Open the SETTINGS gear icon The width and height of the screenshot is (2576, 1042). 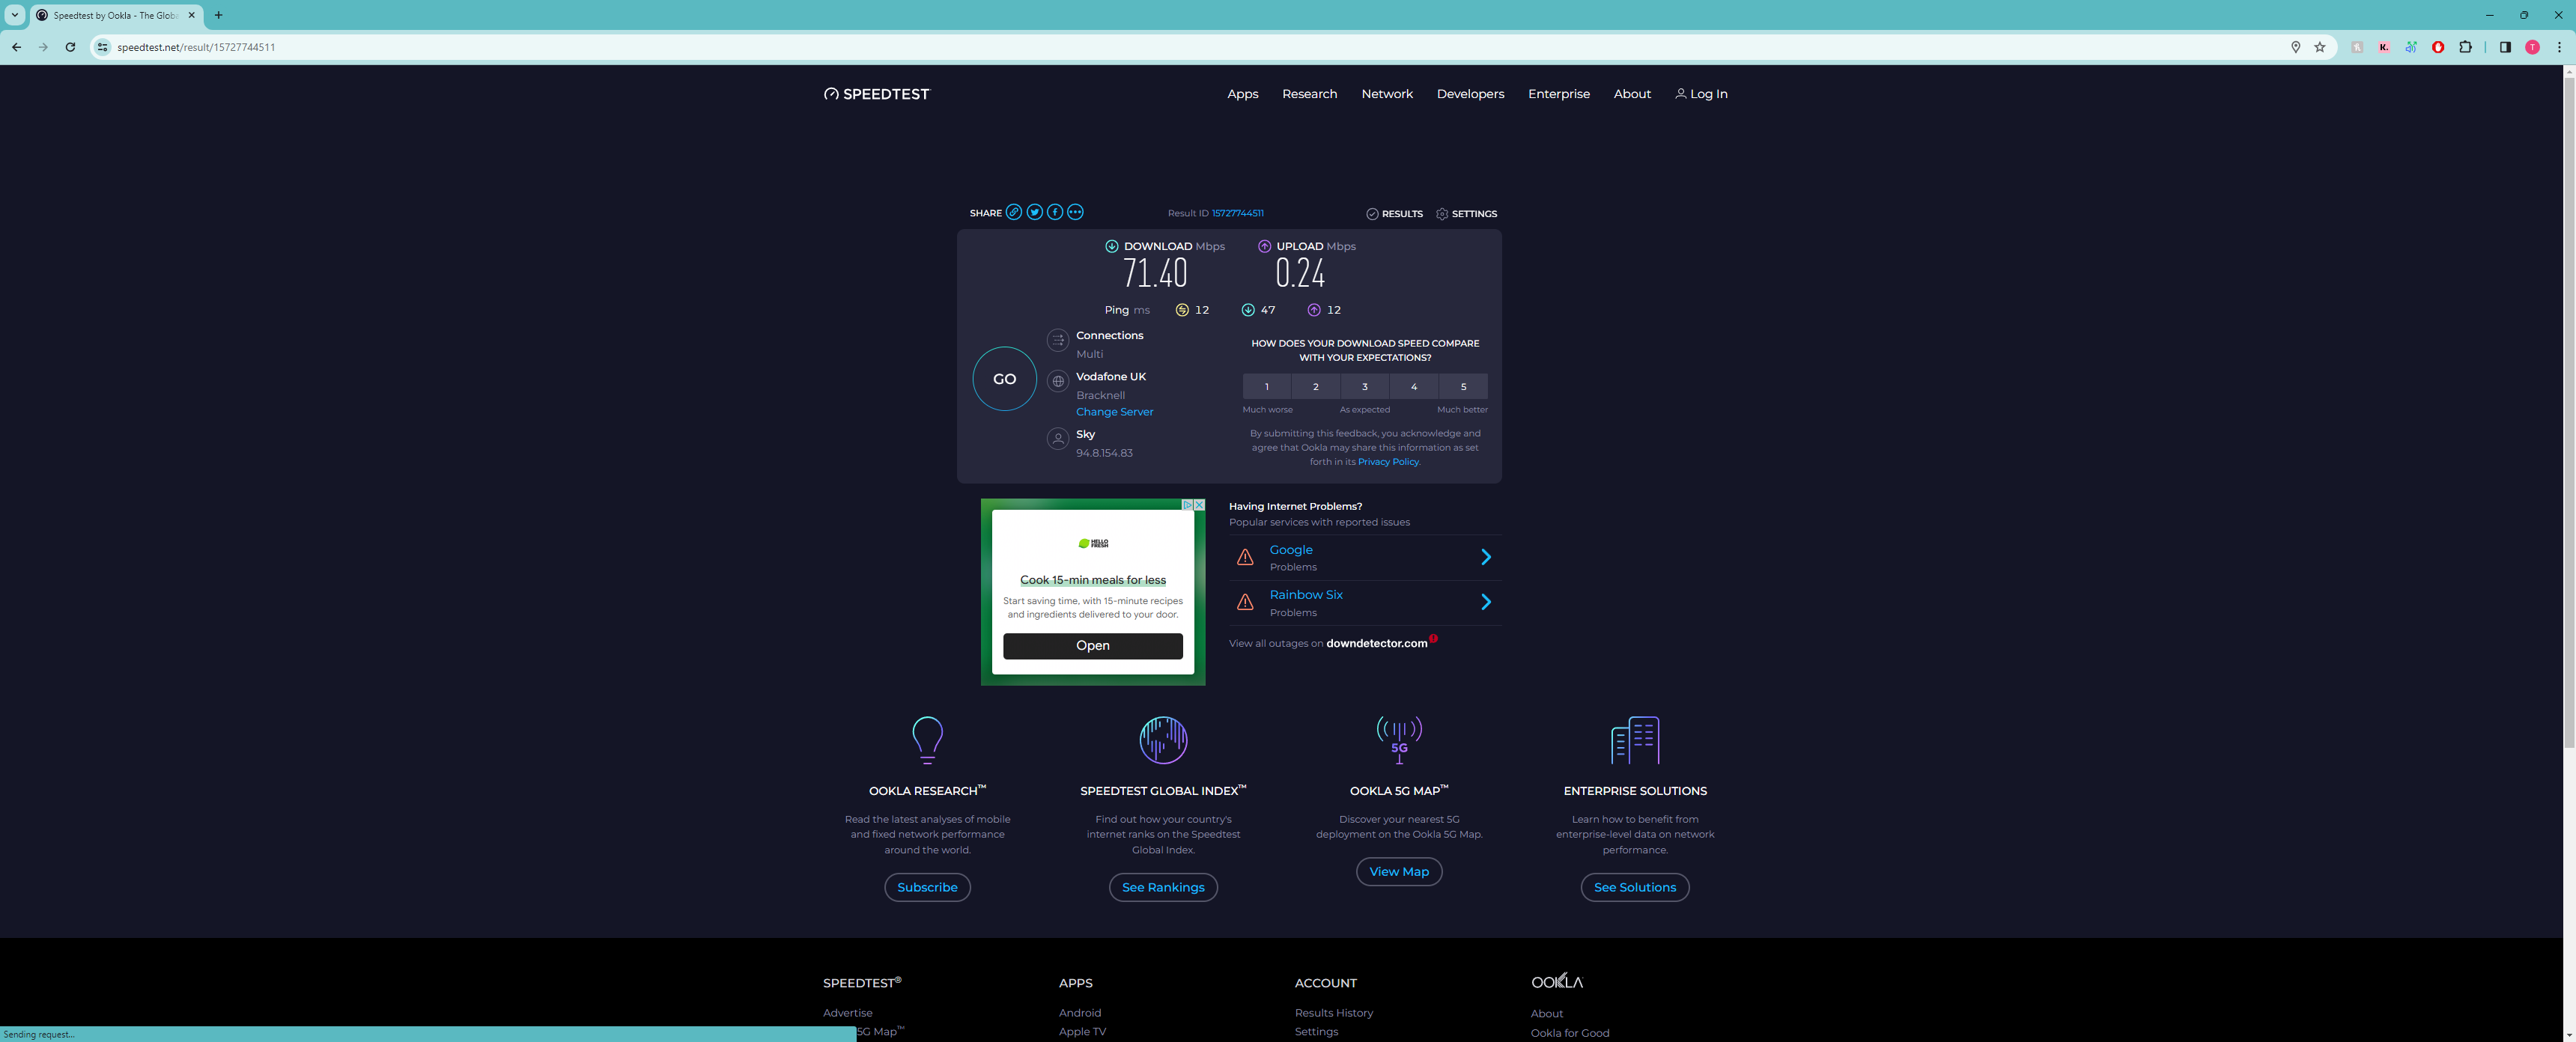[x=1441, y=214]
